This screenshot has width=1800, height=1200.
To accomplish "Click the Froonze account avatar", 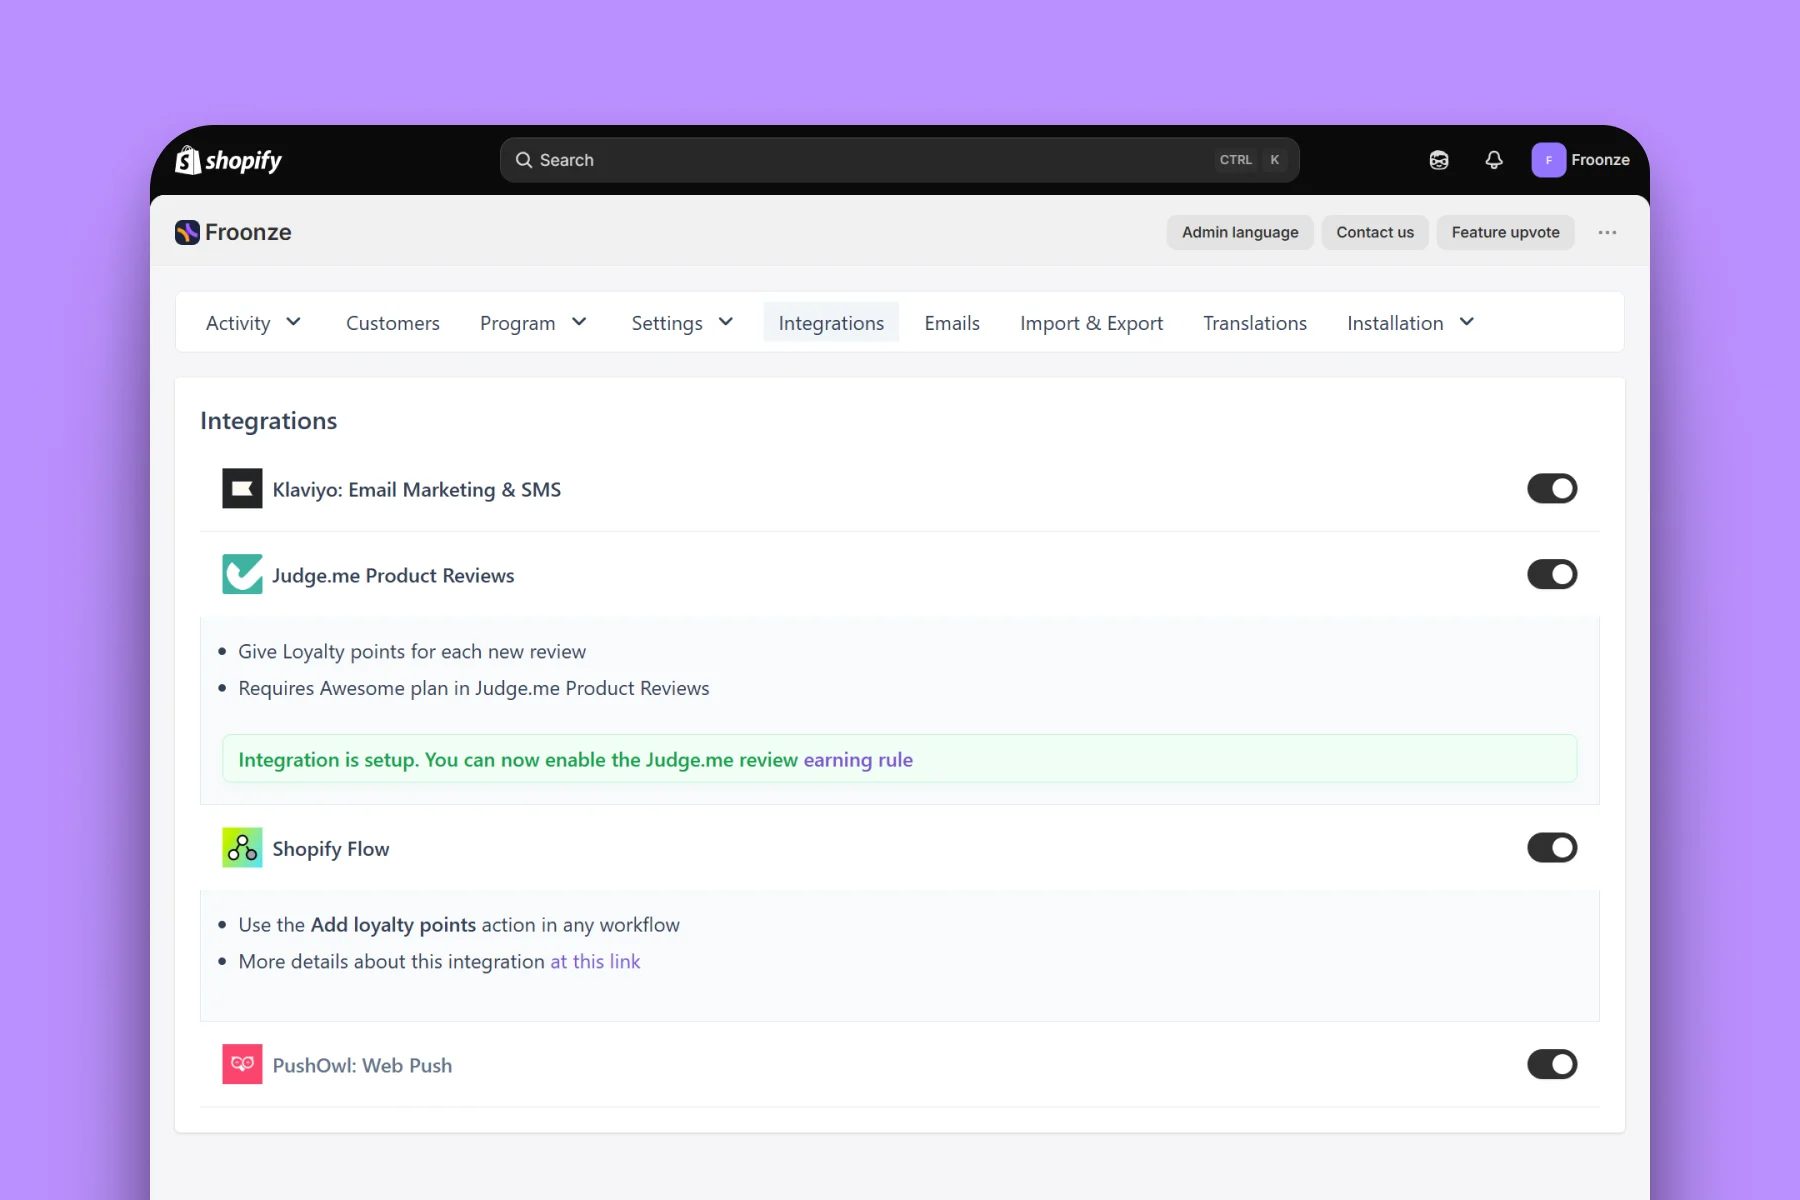I will [x=1548, y=160].
